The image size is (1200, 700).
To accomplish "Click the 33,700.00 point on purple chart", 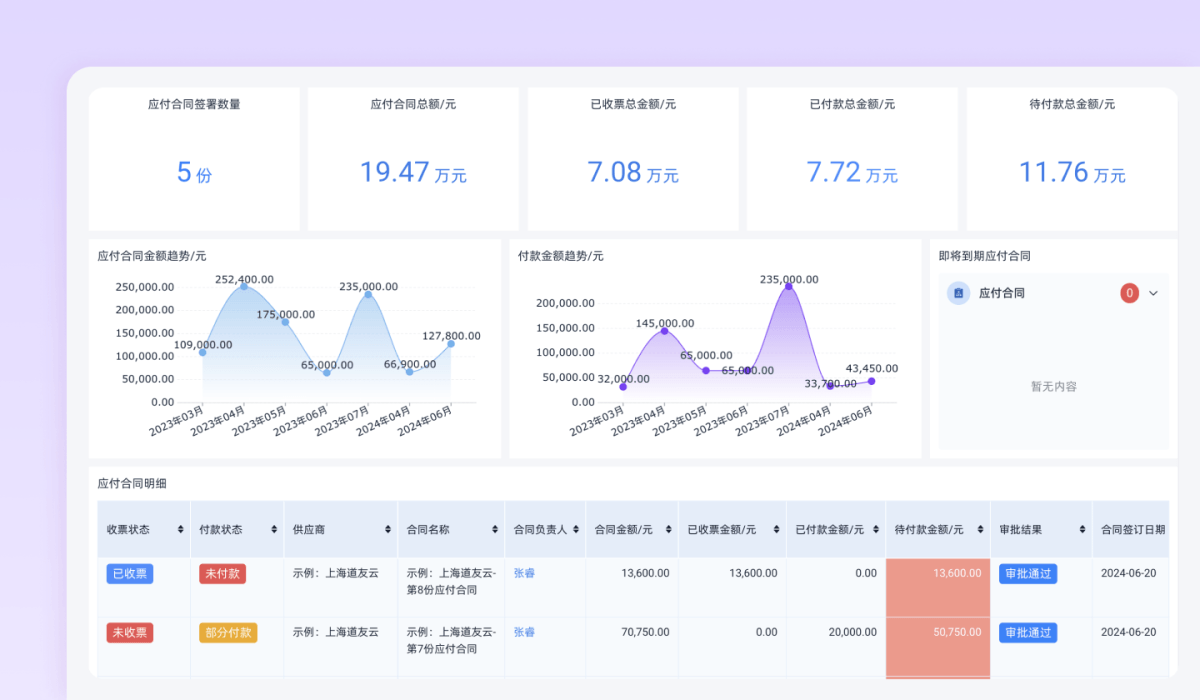I will point(829,386).
